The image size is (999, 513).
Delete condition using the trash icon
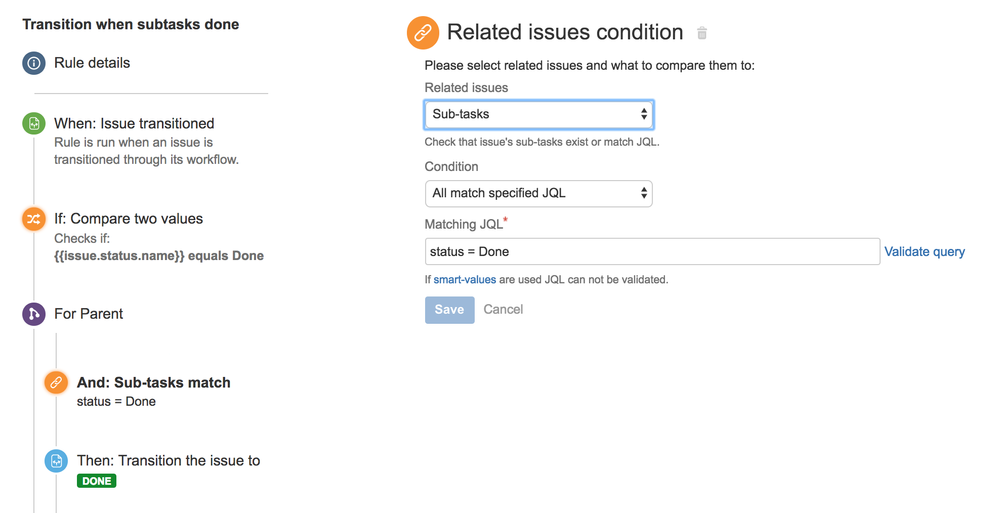pyautogui.click(x=701, y=33)
